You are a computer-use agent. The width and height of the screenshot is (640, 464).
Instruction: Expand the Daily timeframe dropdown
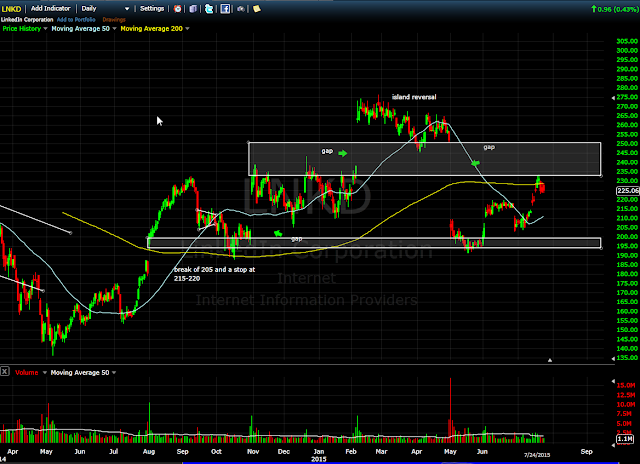pos(127,9)
